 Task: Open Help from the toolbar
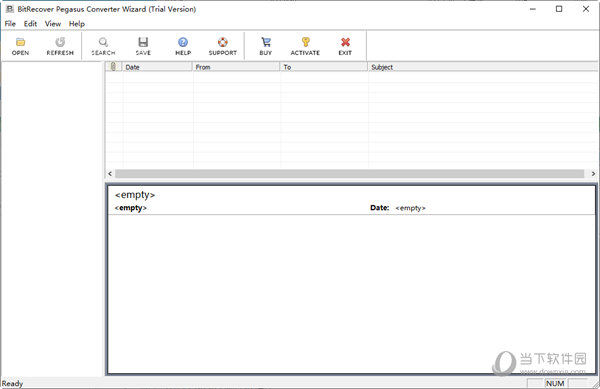[x=183, y=46]
